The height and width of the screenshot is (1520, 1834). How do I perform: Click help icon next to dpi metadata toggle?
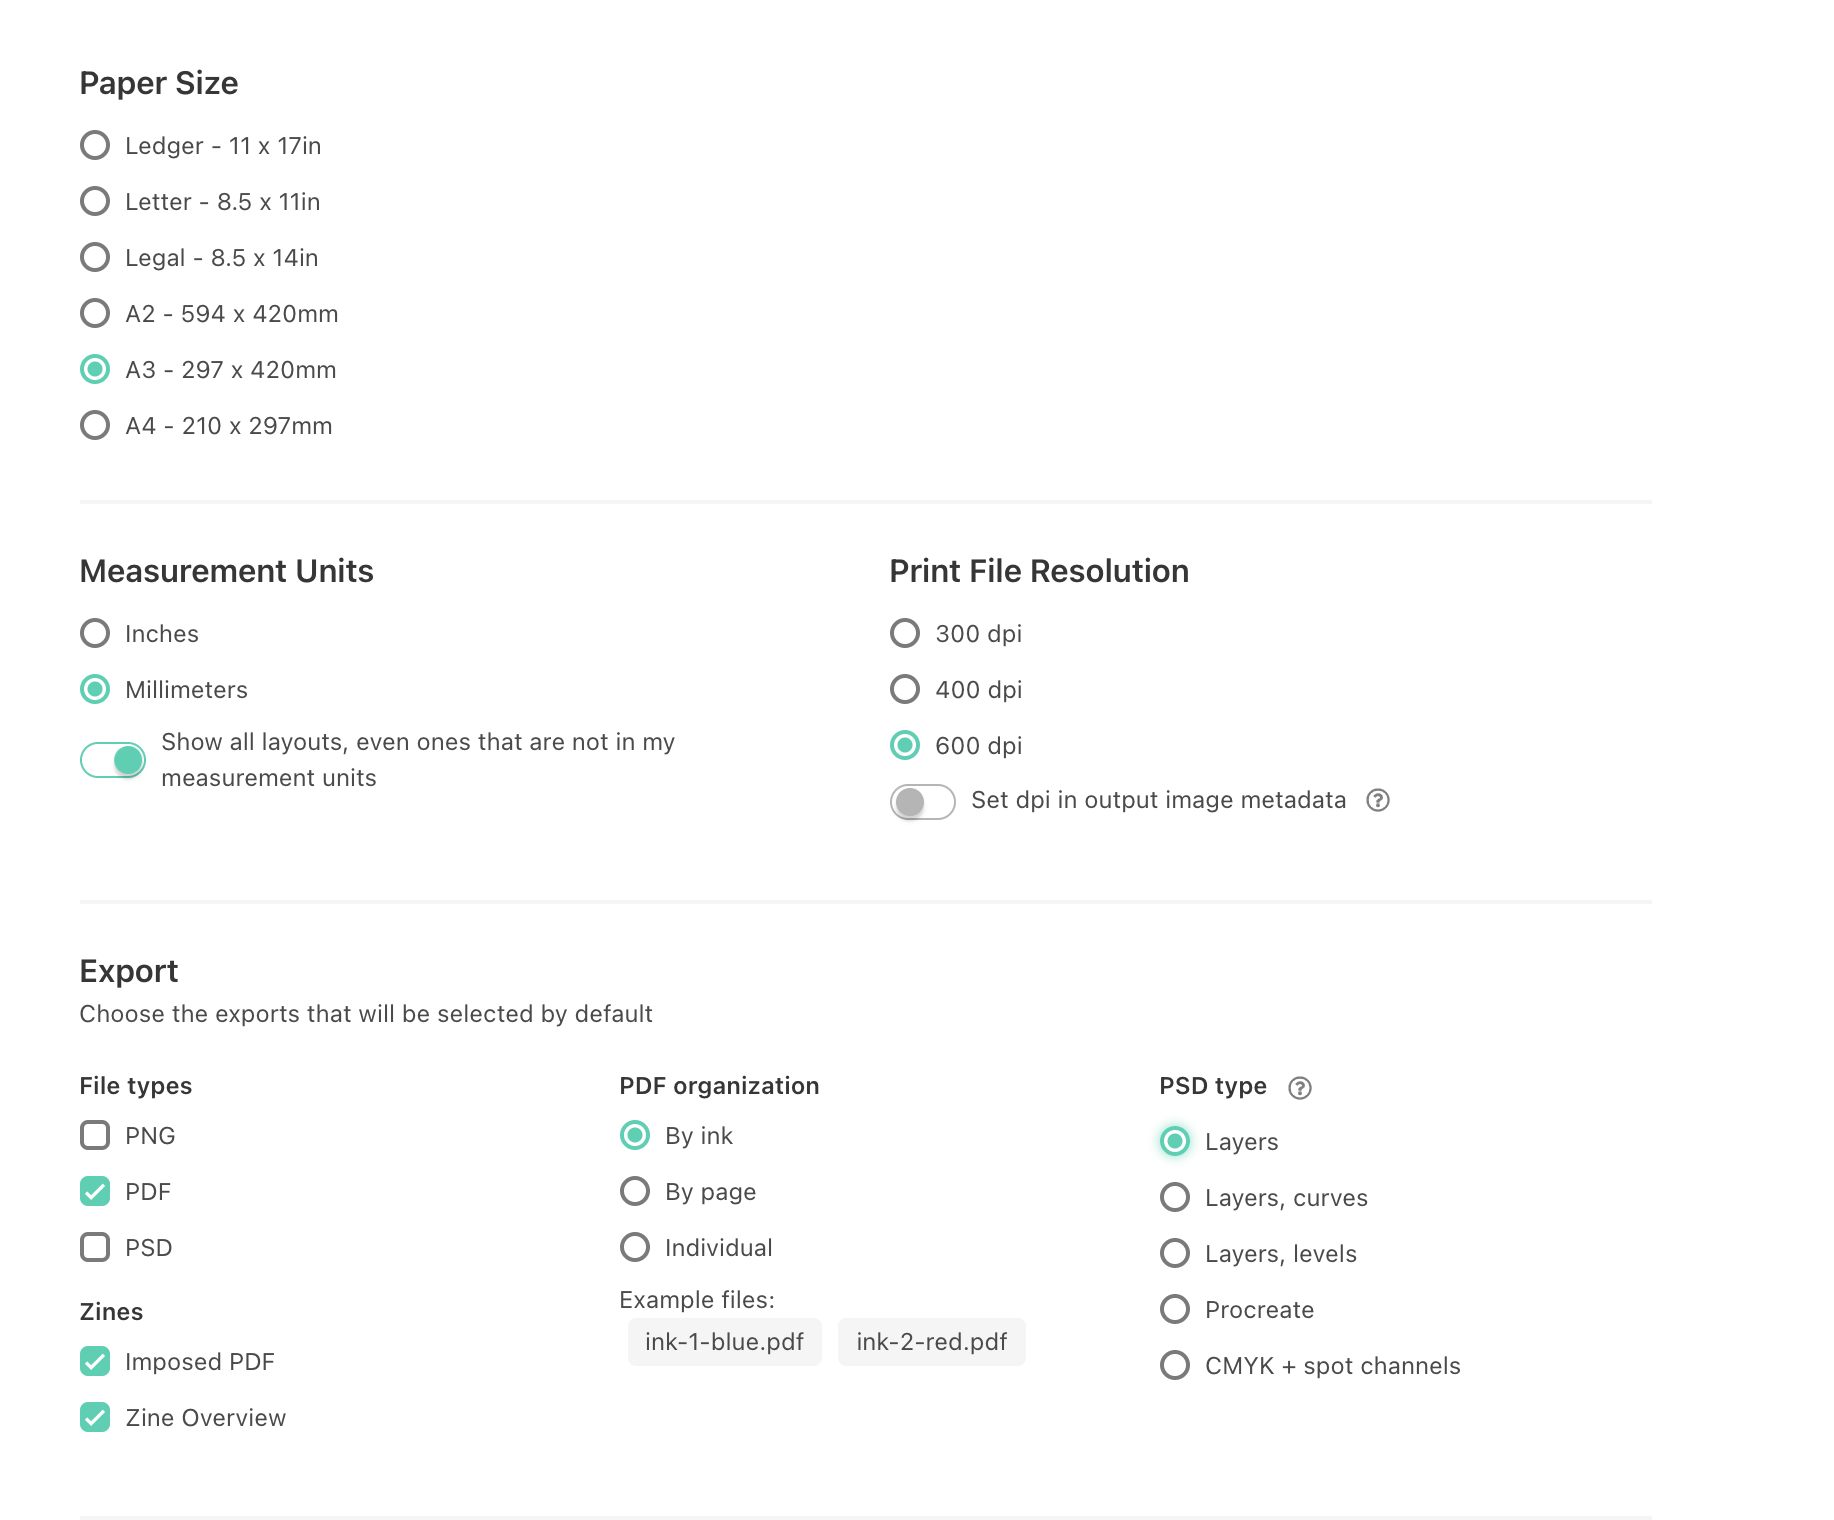[x=1378, y=800]
